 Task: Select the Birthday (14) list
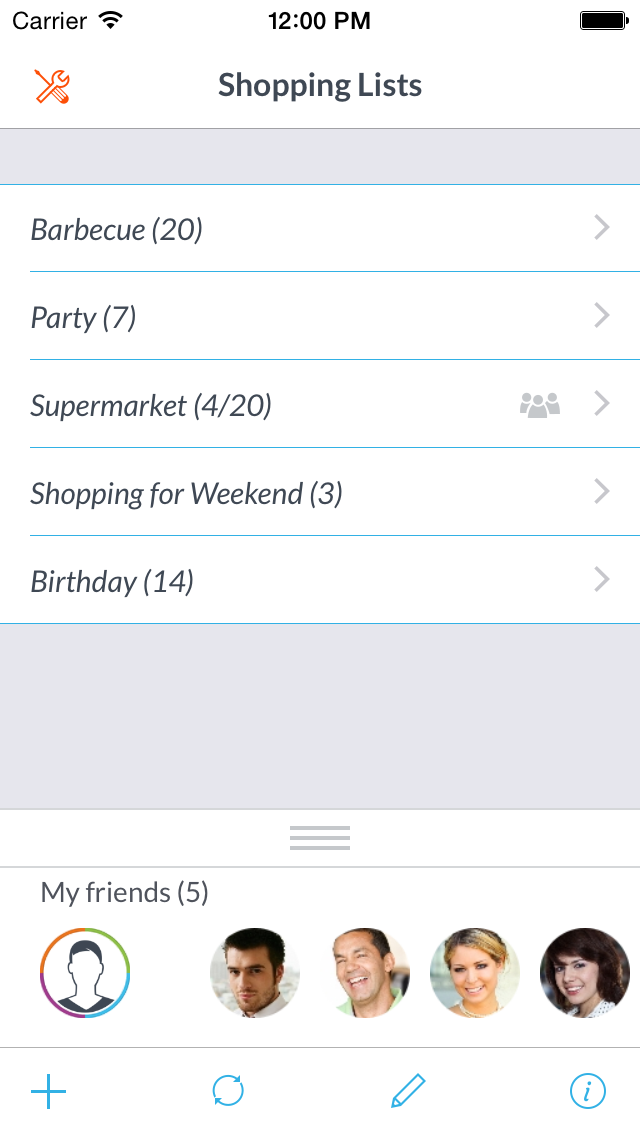coord(112,582)
